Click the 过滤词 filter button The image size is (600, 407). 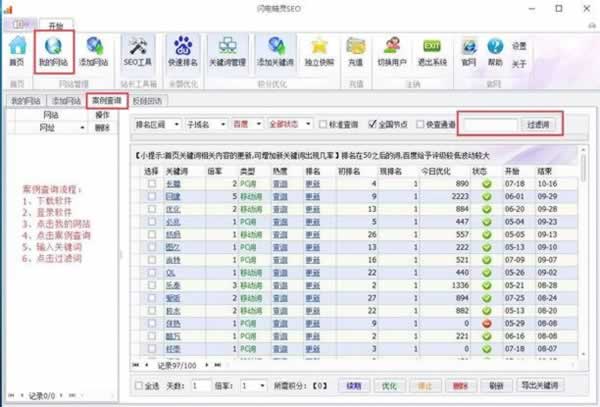pos(540,124)
